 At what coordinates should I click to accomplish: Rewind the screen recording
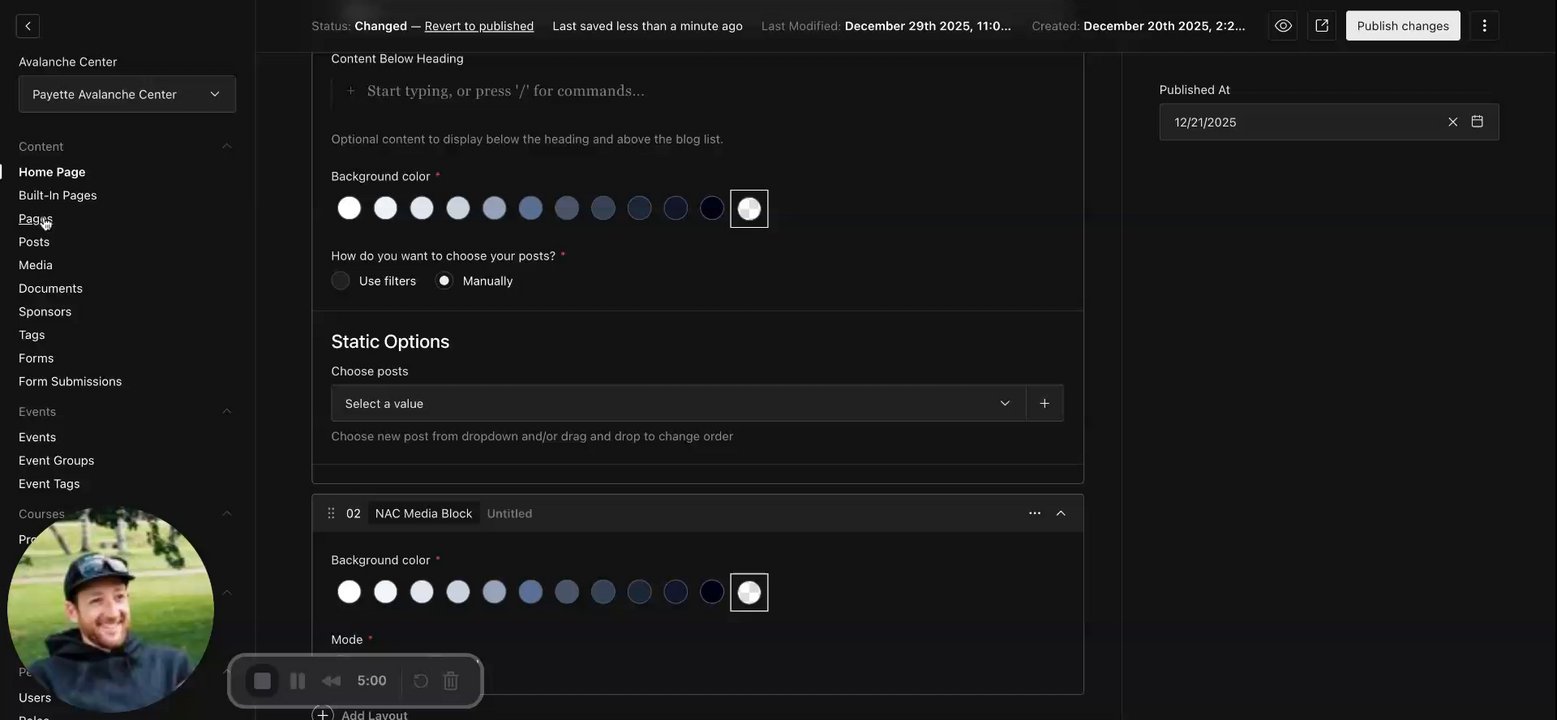331,681
